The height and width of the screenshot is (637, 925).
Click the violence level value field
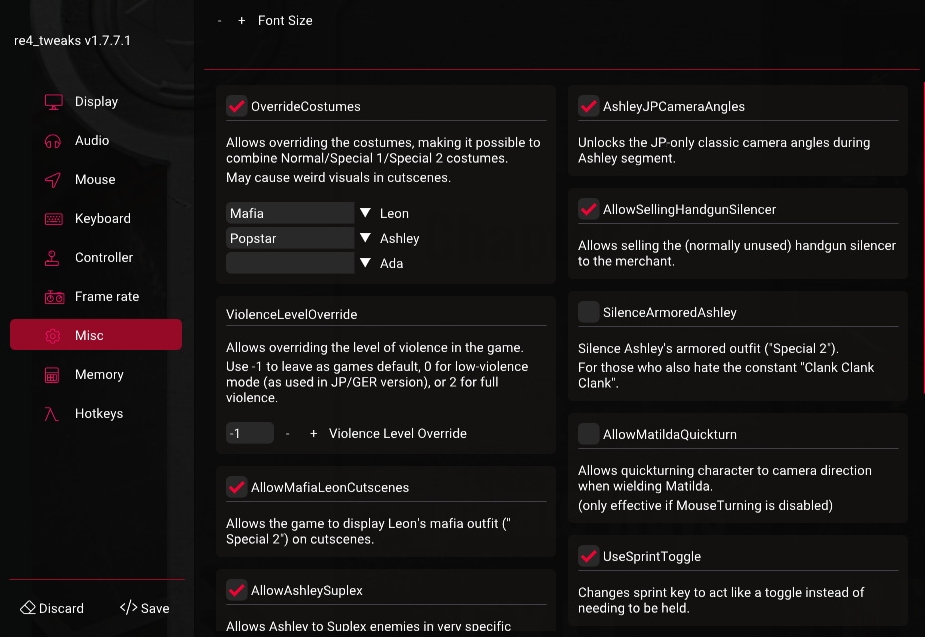tap(250, 434)
